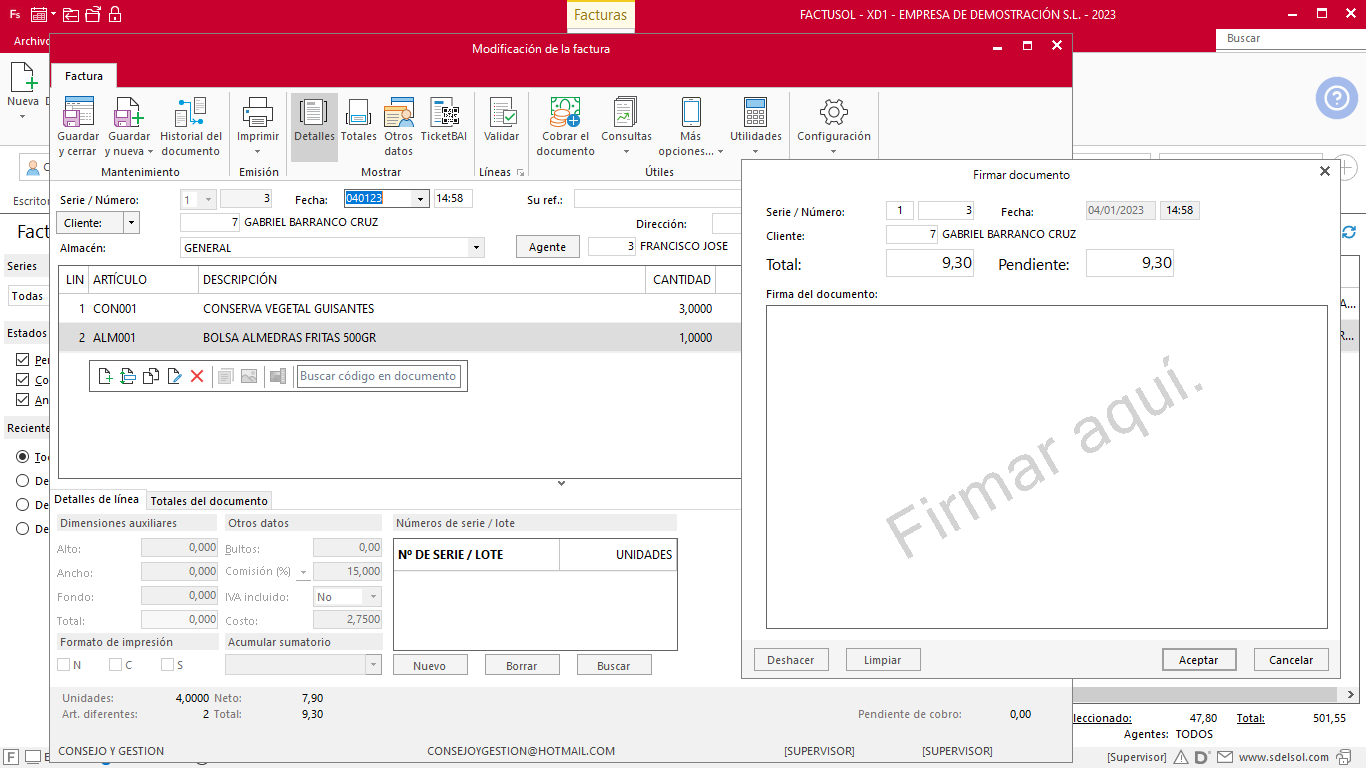Select the Factura ribbon tab
Viewport: 1366px width, 768px height.
pyautogui.click(x=84, y=76)
